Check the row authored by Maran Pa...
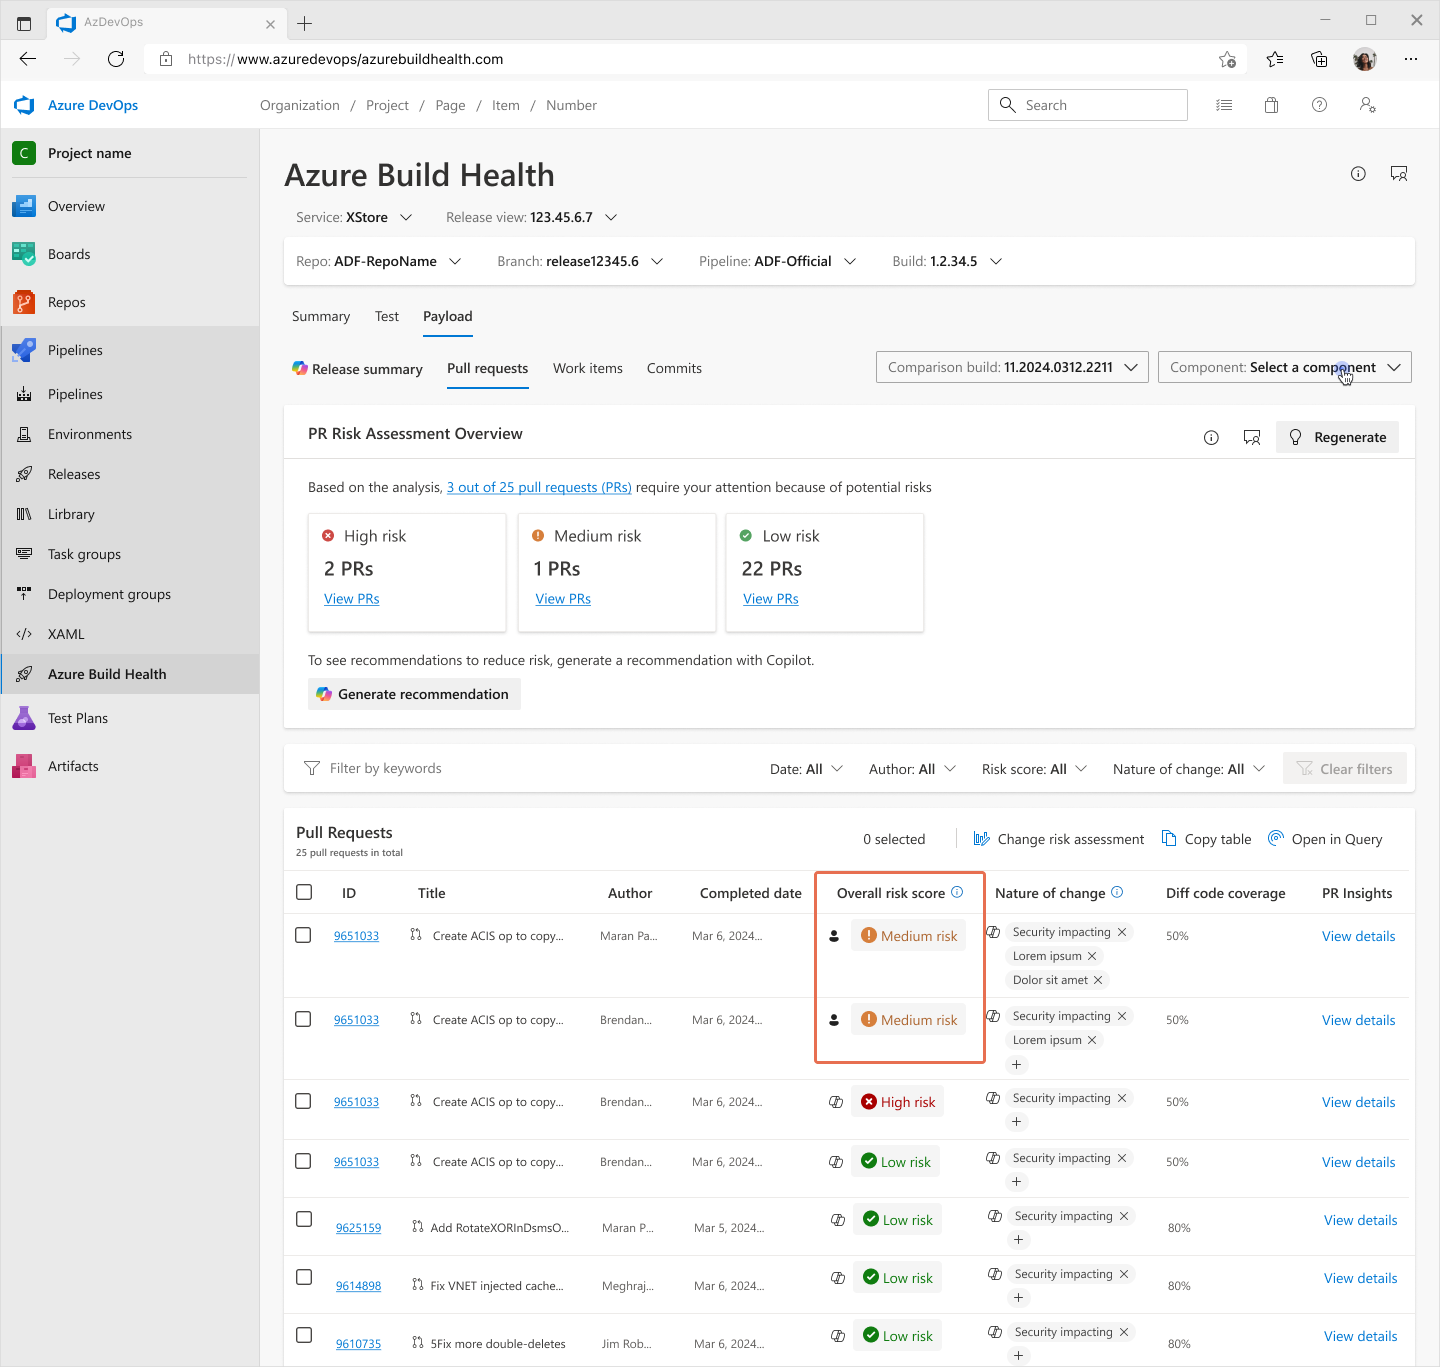 click(303, 935)
